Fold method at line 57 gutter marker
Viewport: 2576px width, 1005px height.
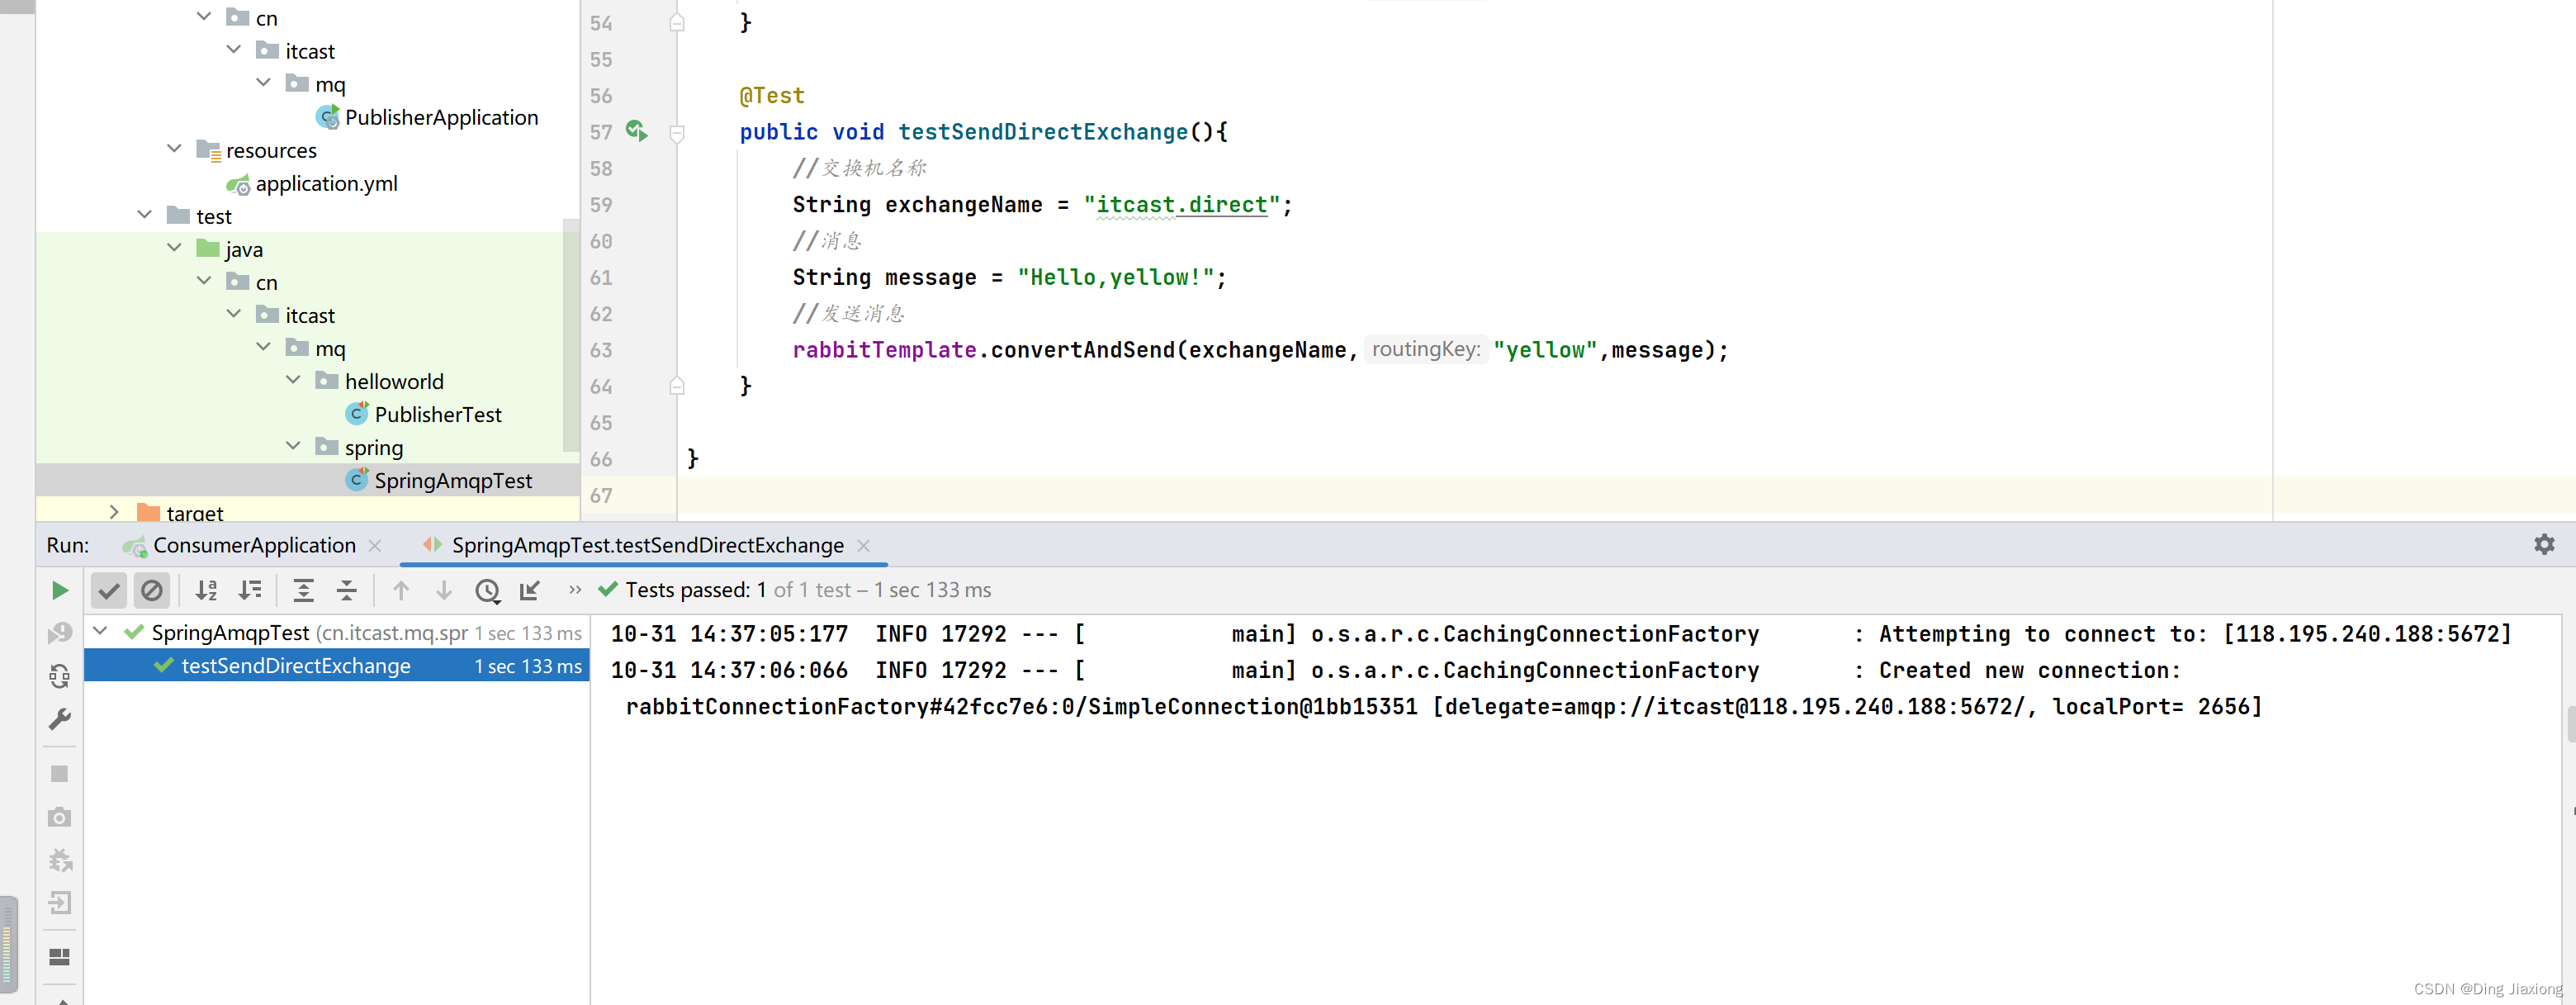(x=677, y=132)
